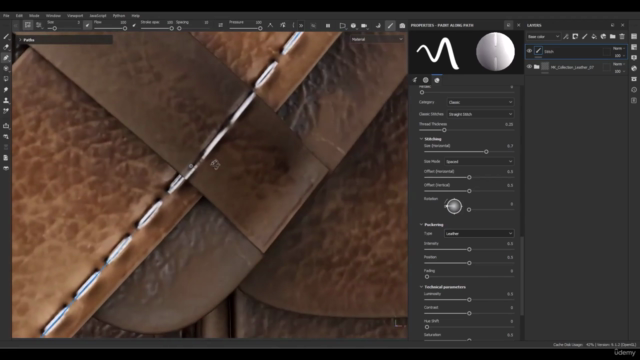Open the Classic Stitches dropdown
640x360 pixels.
480,114
